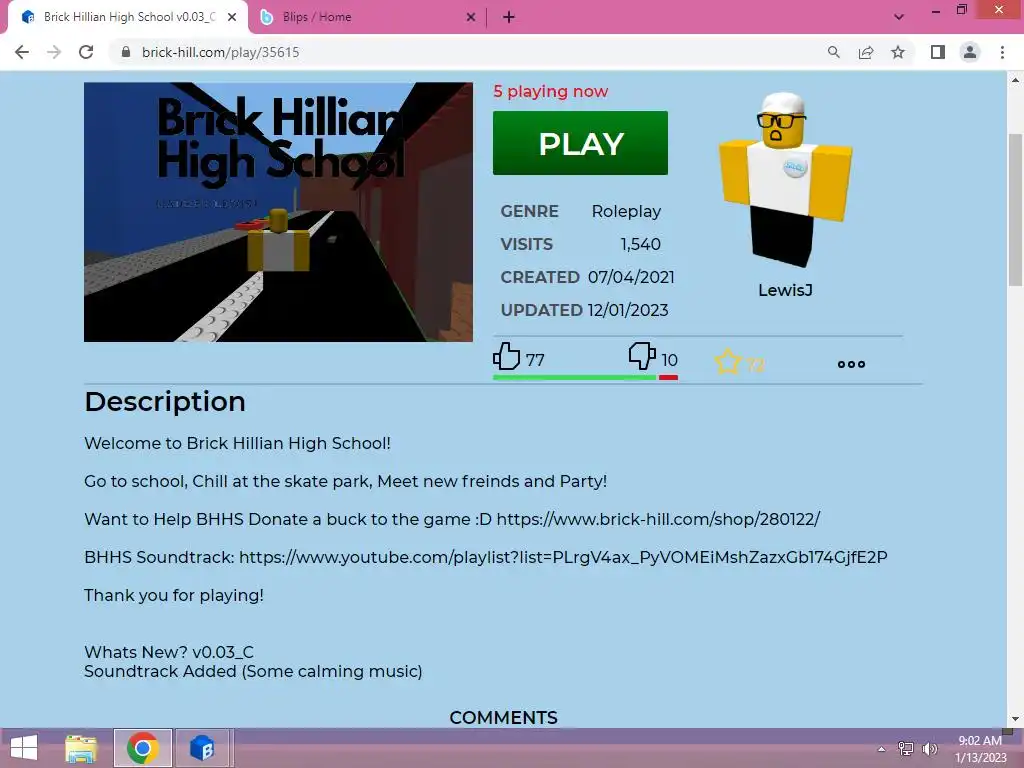Click the page vertical scrollbar thumb
The height and width of the screenshot is (768, 1024).
[1015, 209]
